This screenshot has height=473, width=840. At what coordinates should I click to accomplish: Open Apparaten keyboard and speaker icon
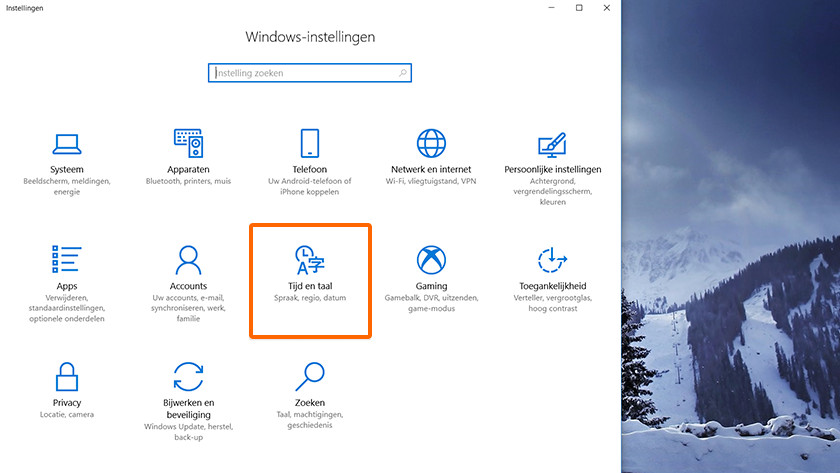click(x=188, y=143)
